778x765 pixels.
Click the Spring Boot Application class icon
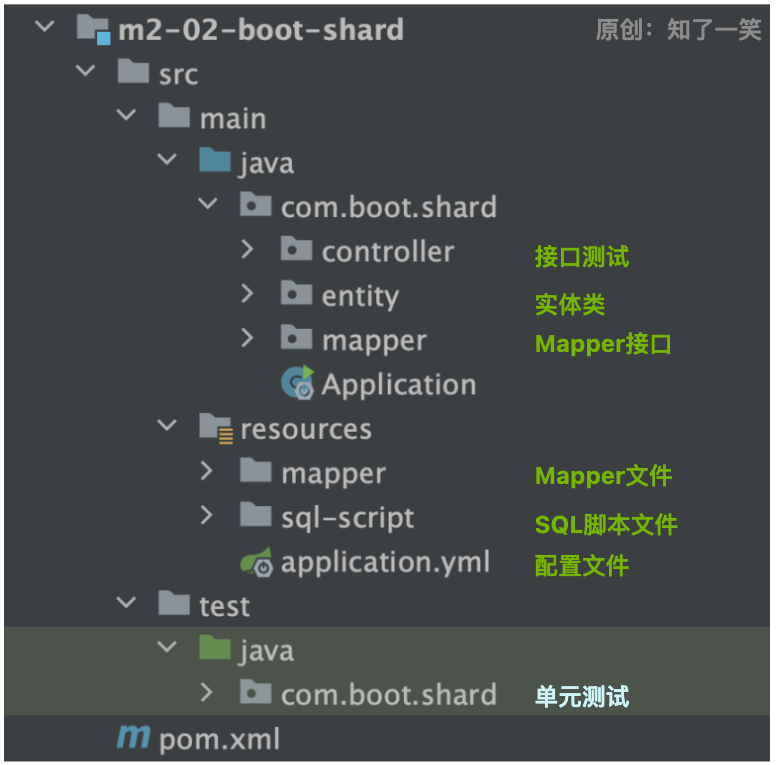[x=297, y=383]
